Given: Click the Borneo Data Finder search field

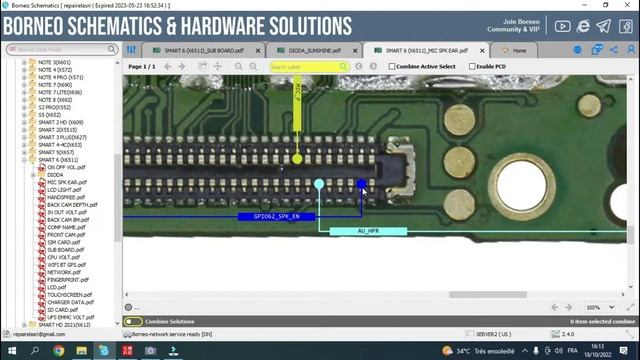Looking at the screenshot, I should coord(61,49).
